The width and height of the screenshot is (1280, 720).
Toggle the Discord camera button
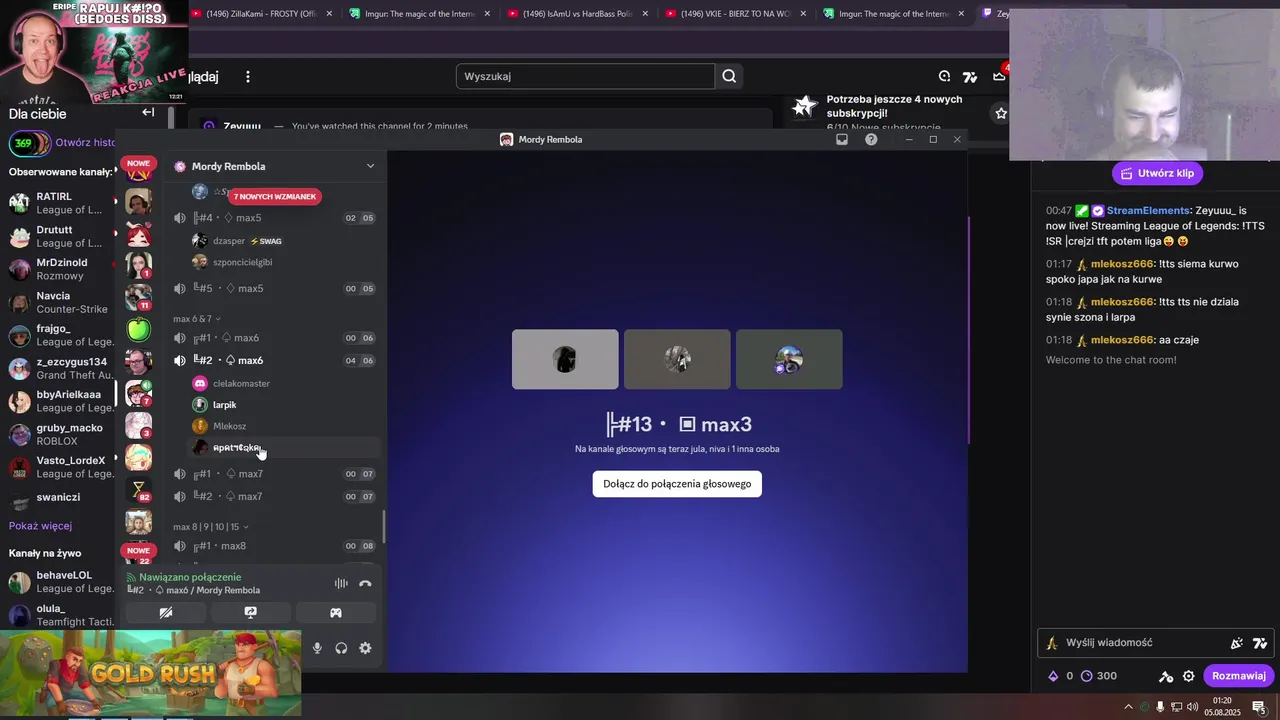click(x=166, y=613)
